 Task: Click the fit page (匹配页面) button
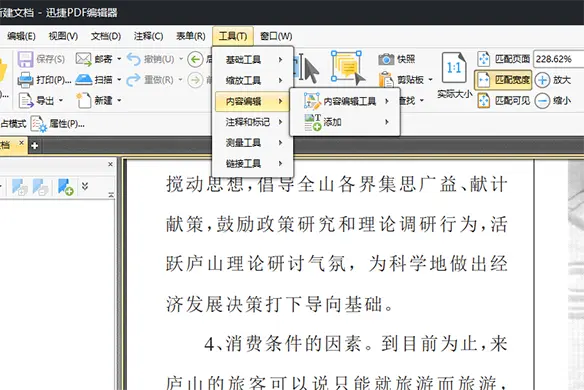tap(504, 59)
